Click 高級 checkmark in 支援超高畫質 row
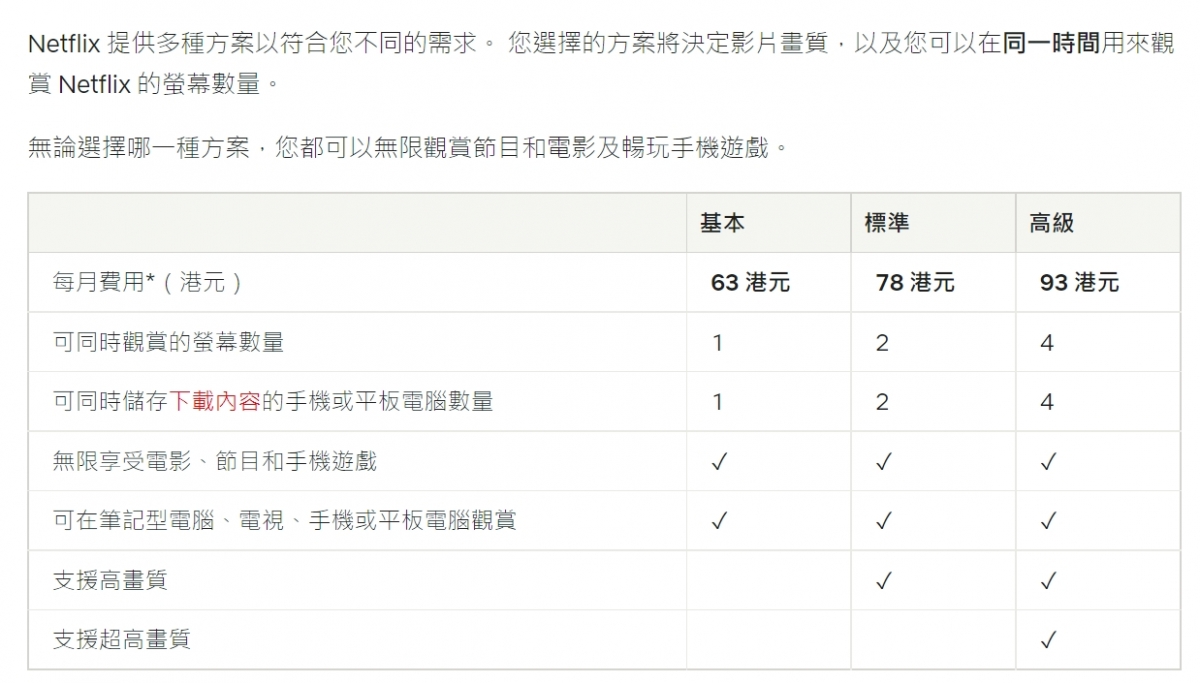 point(1048,639)
